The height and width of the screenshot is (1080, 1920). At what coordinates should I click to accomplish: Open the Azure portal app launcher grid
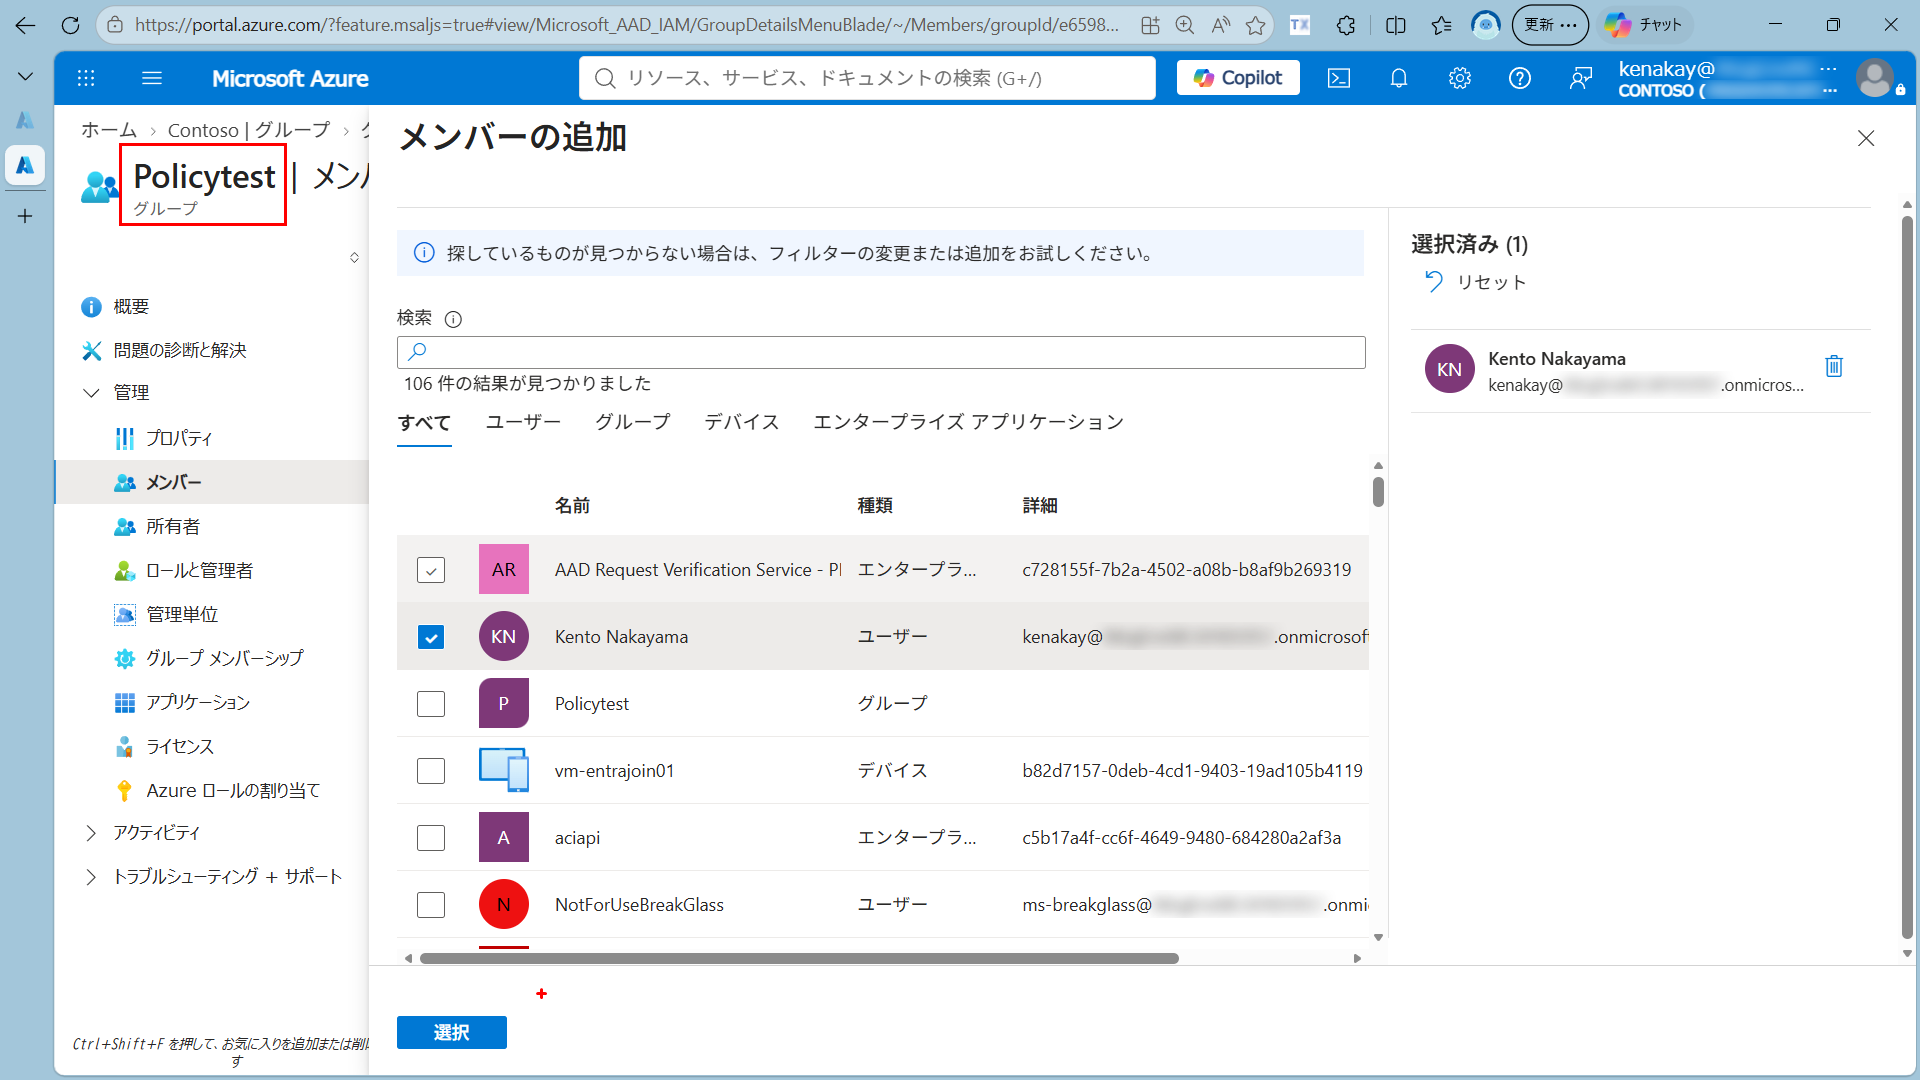(x=86, y=78)
